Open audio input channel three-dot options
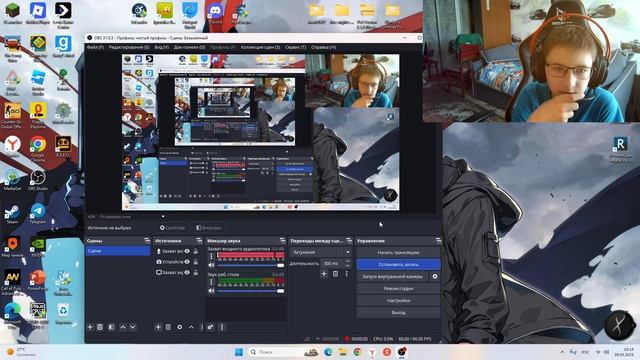This screenshot has width=640, height=360. point(211,256)
